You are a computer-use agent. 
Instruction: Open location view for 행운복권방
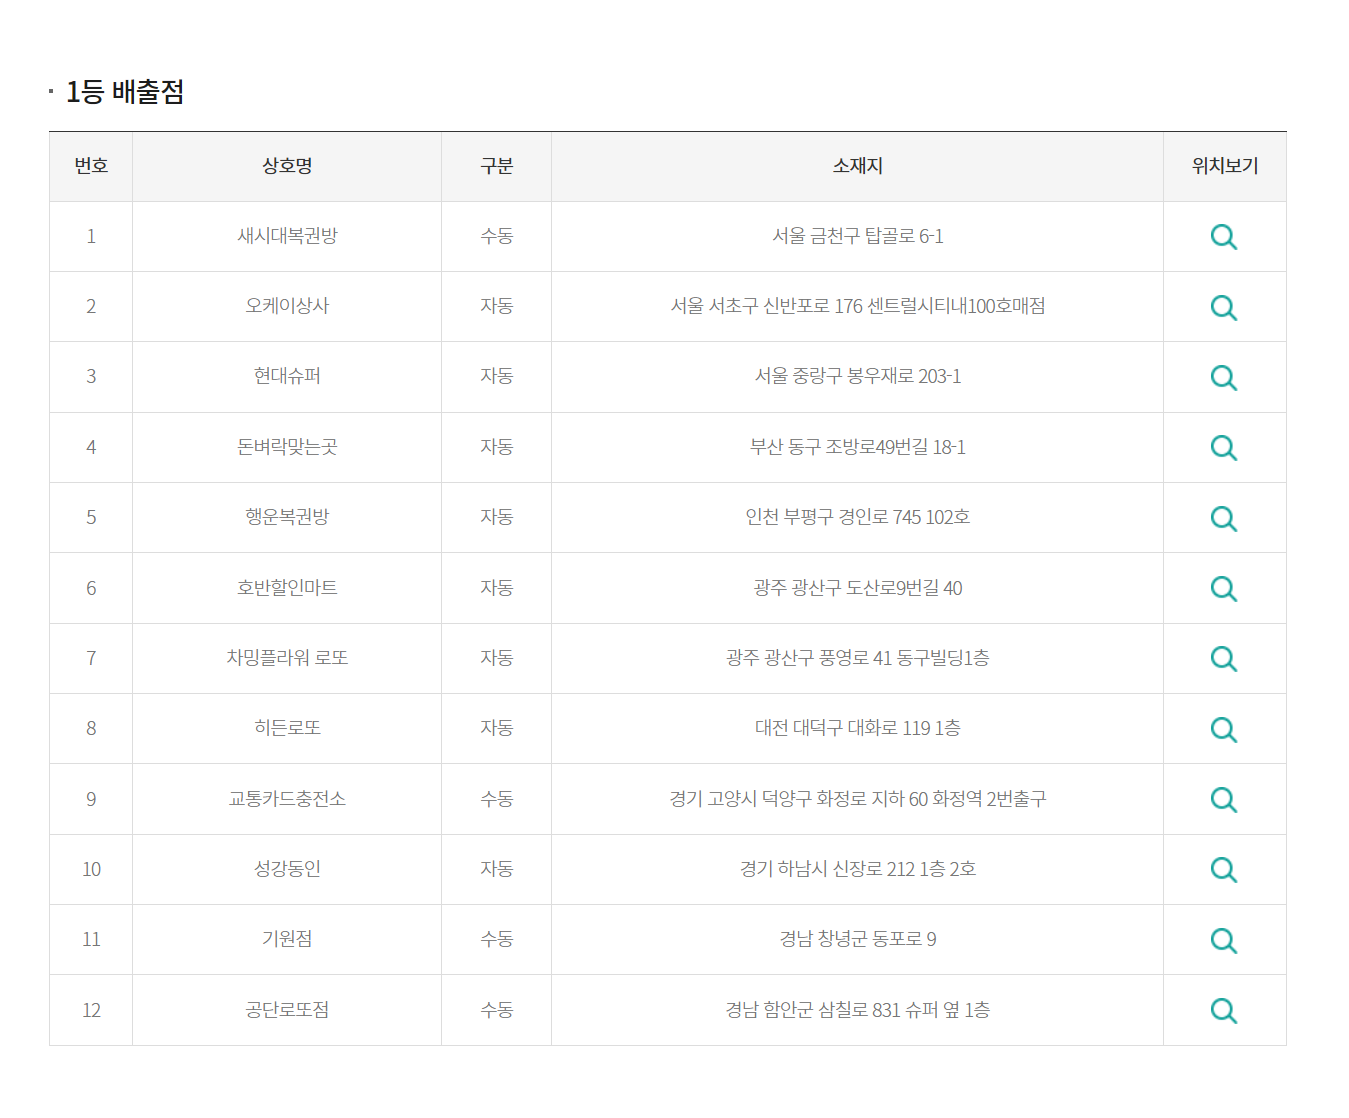[1224, 518]
